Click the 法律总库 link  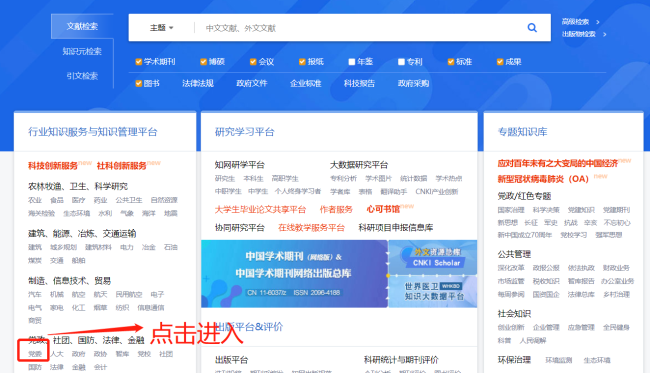pos(581,295)
